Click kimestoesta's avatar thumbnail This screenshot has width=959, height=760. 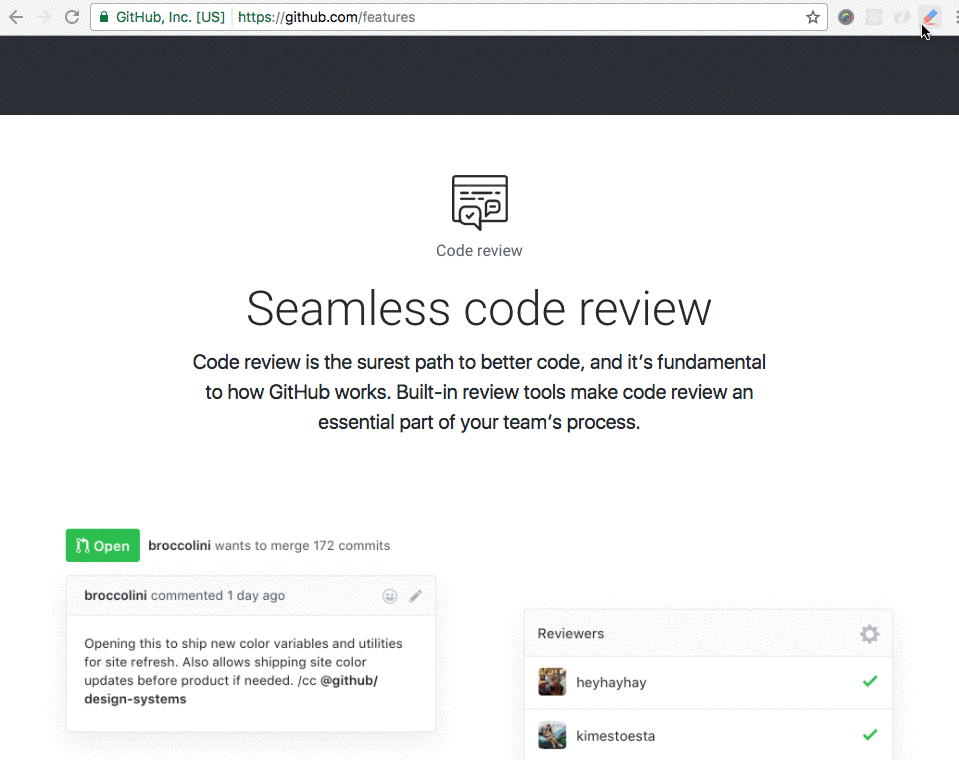(x=552, y=736)
